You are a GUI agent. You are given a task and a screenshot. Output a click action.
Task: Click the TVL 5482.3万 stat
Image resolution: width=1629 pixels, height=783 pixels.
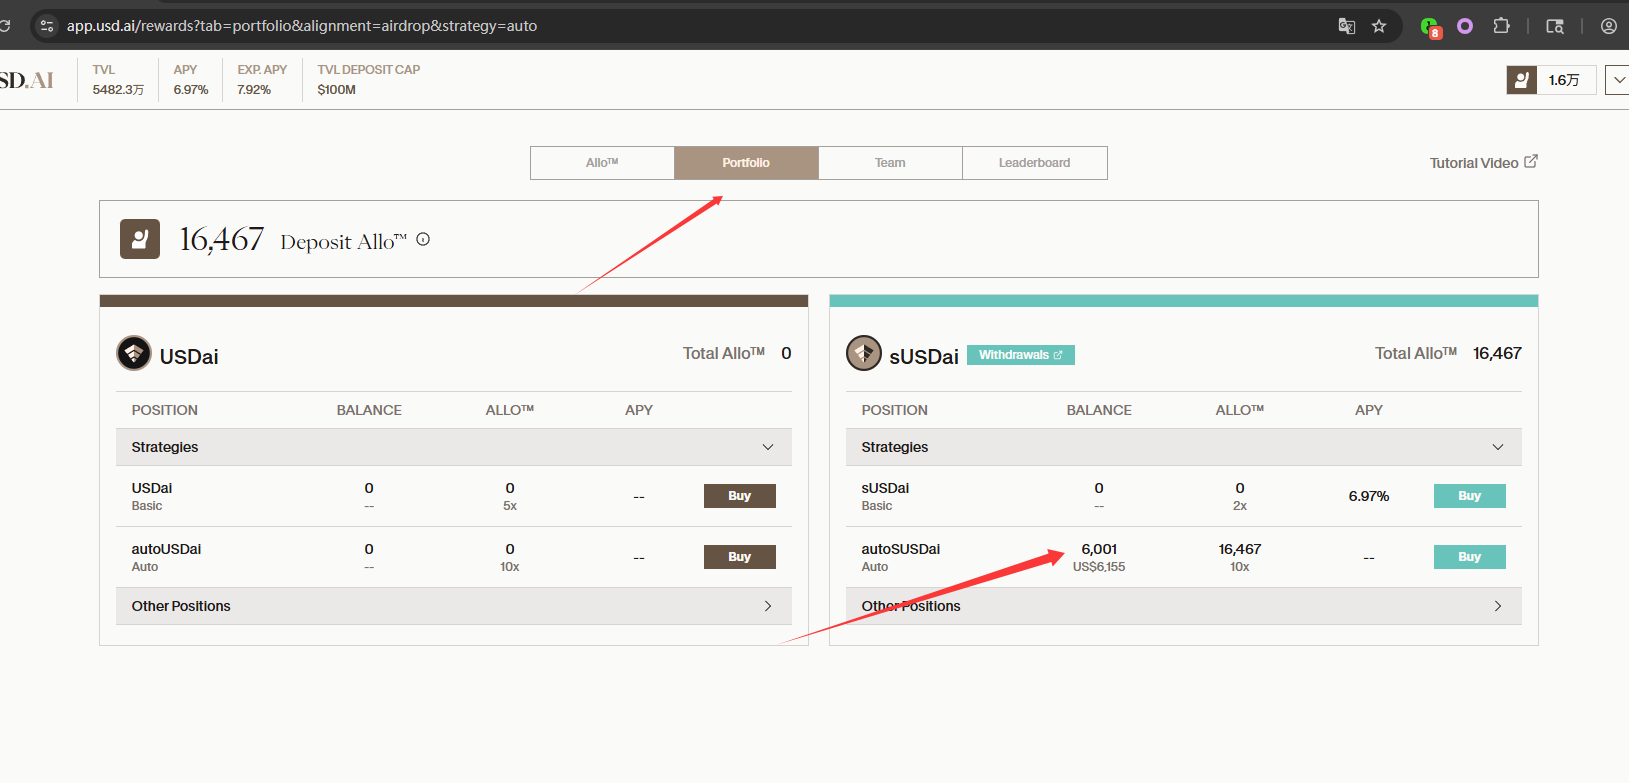[x=118, y=80]
